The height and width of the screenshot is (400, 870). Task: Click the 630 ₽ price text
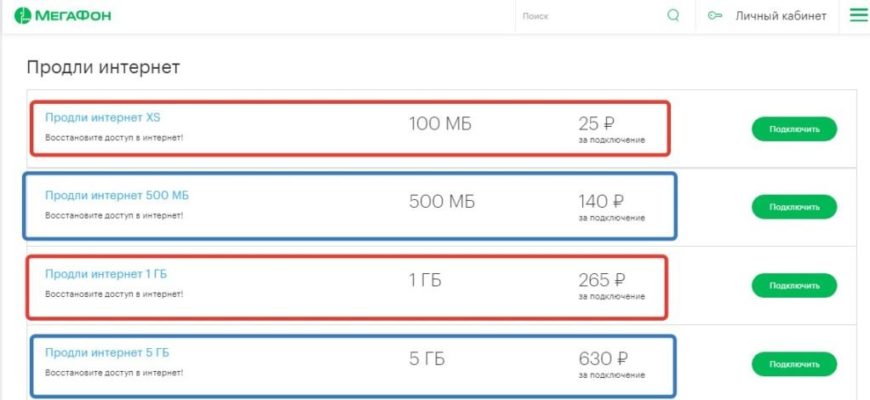(x=603, y=359)
